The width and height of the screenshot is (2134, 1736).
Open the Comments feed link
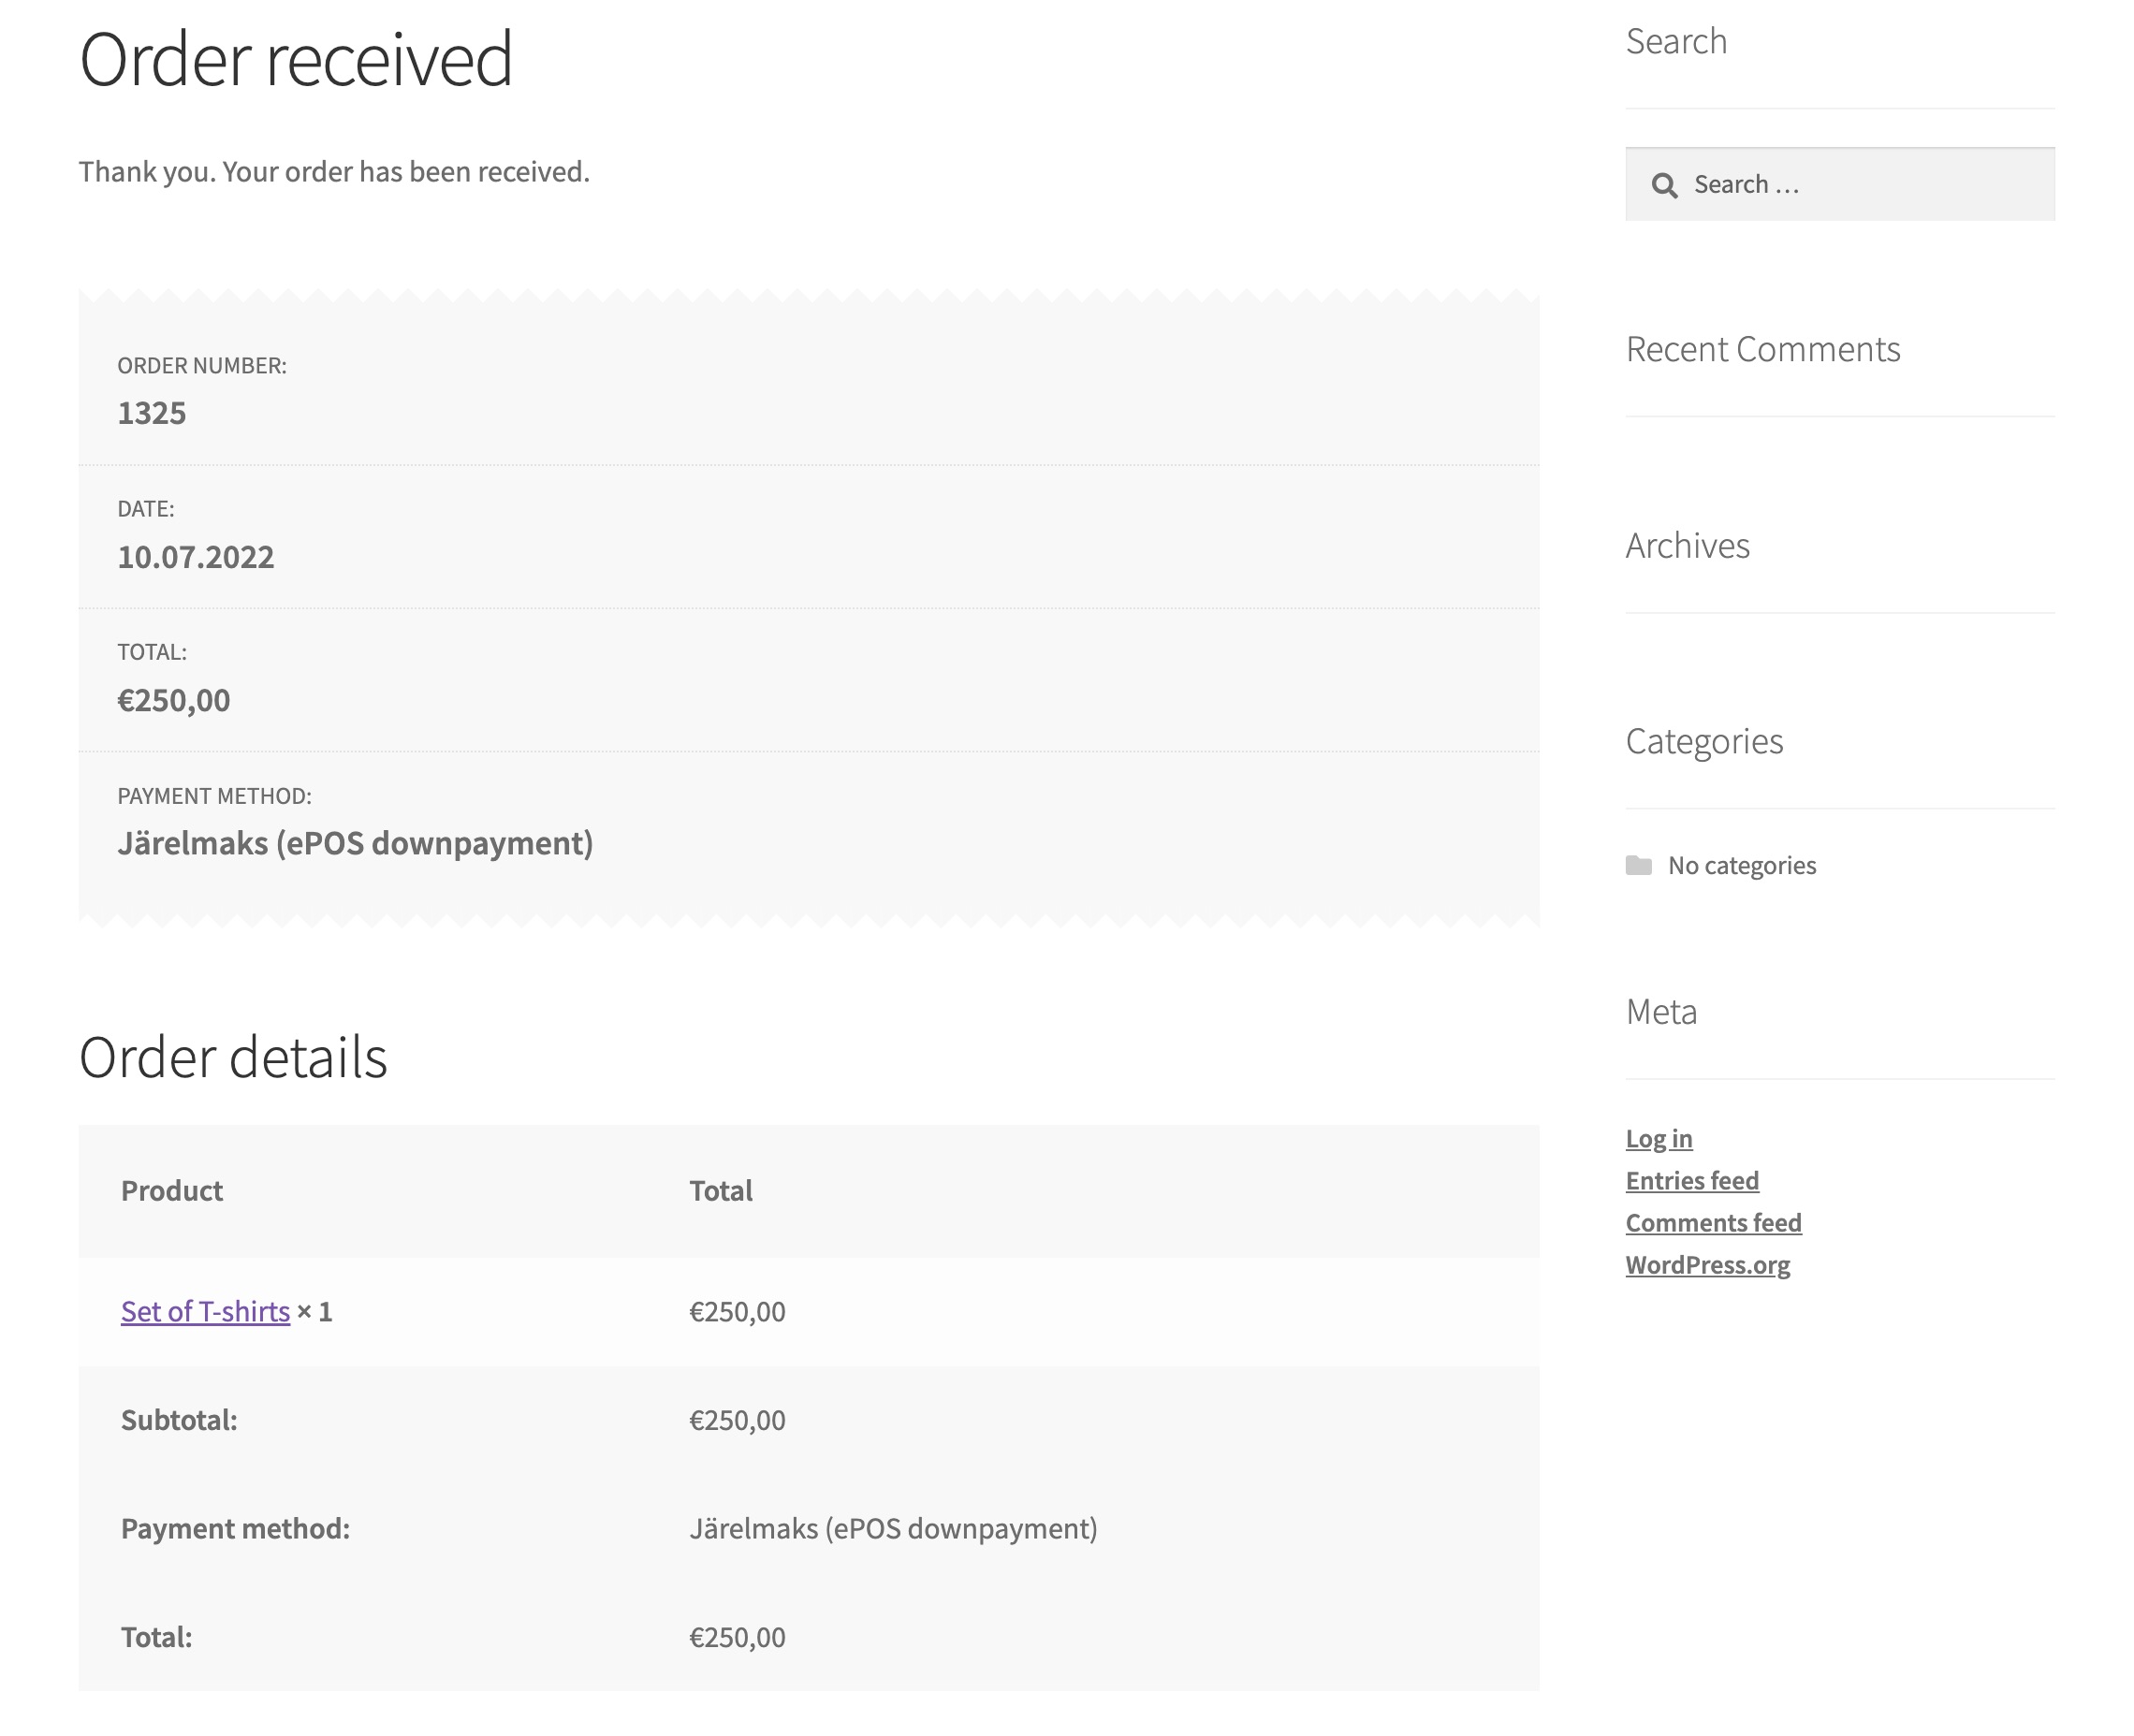point(1713,1222)
